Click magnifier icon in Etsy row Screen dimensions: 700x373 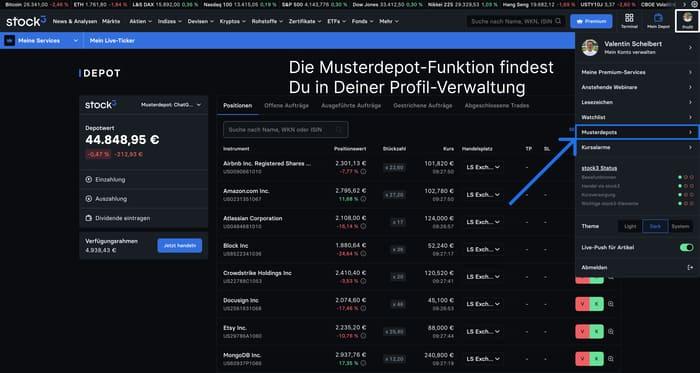click(611, 332)
